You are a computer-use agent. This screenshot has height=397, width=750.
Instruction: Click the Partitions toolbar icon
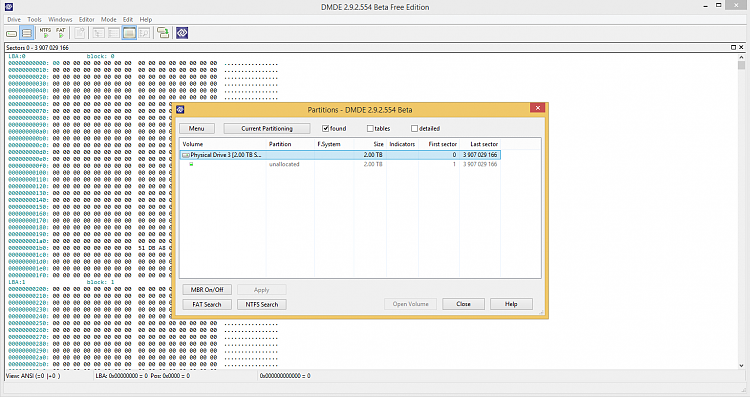tap(27, 33)
